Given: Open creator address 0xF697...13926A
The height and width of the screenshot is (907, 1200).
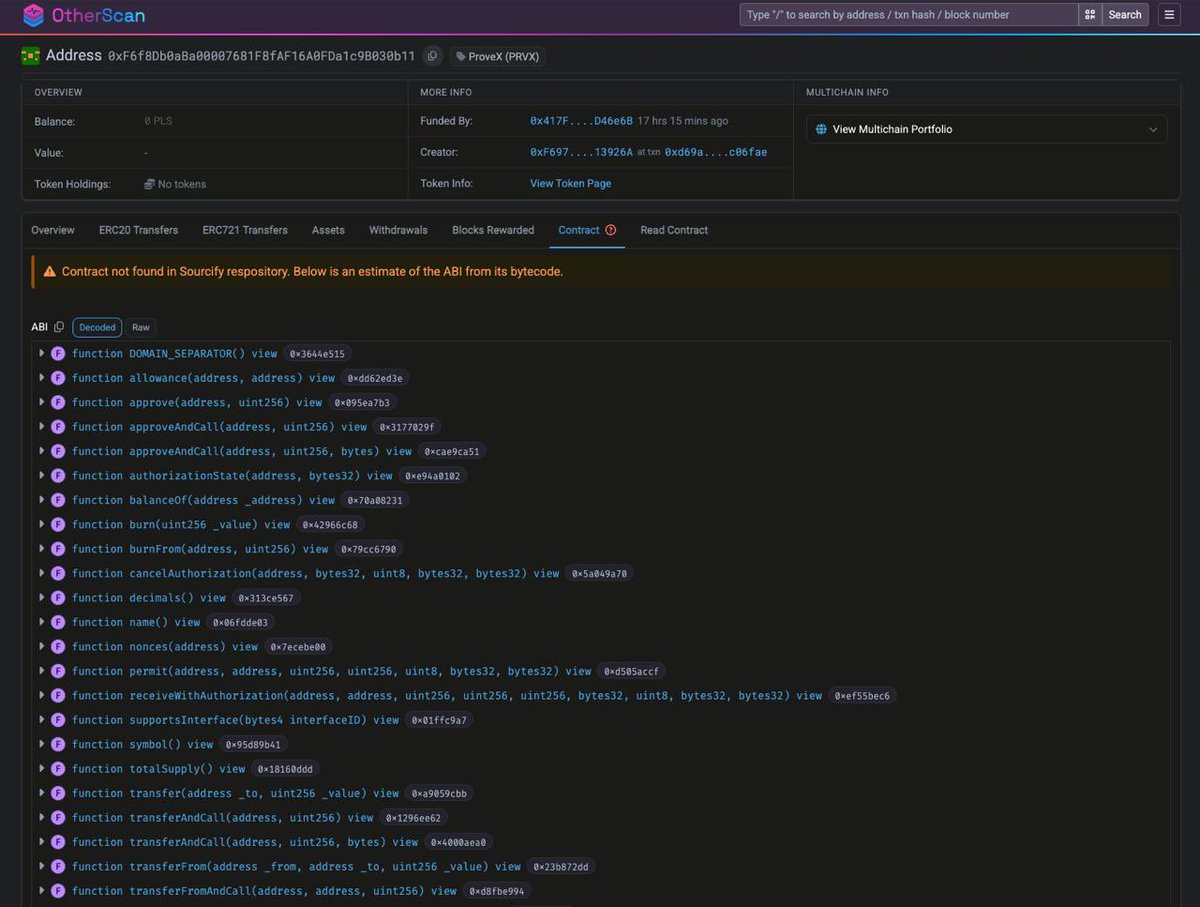Looking at the screenshot, I should point(581,152).
